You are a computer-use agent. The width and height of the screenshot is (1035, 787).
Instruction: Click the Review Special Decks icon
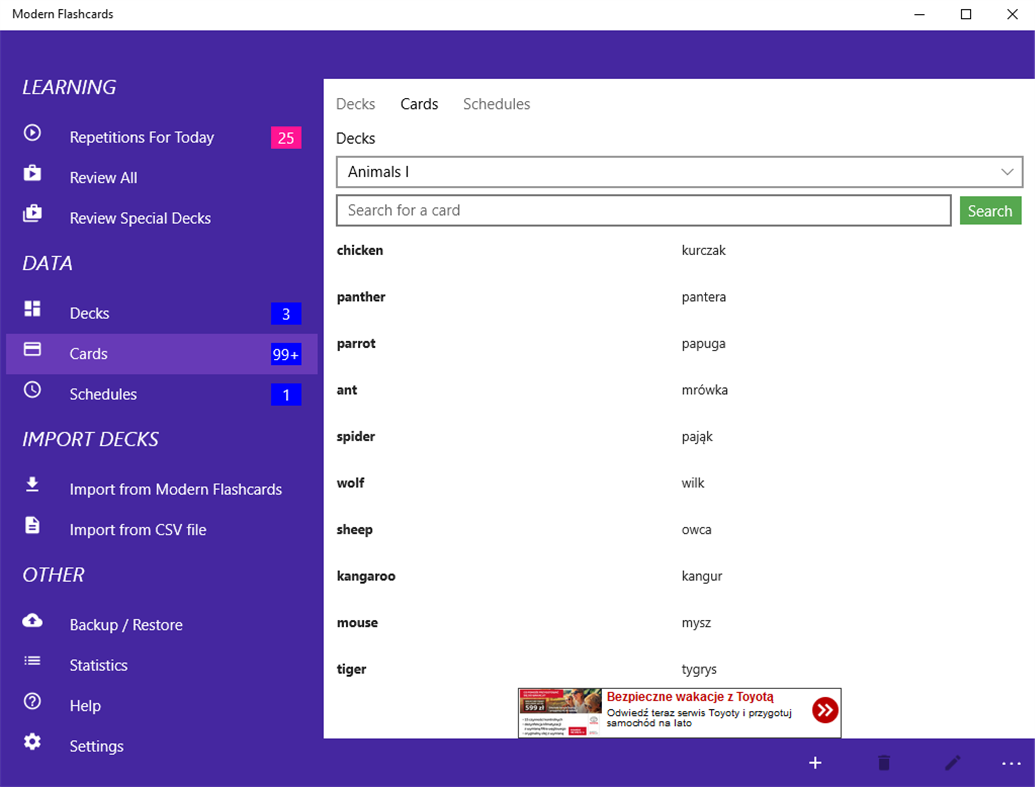click(31, 212)
